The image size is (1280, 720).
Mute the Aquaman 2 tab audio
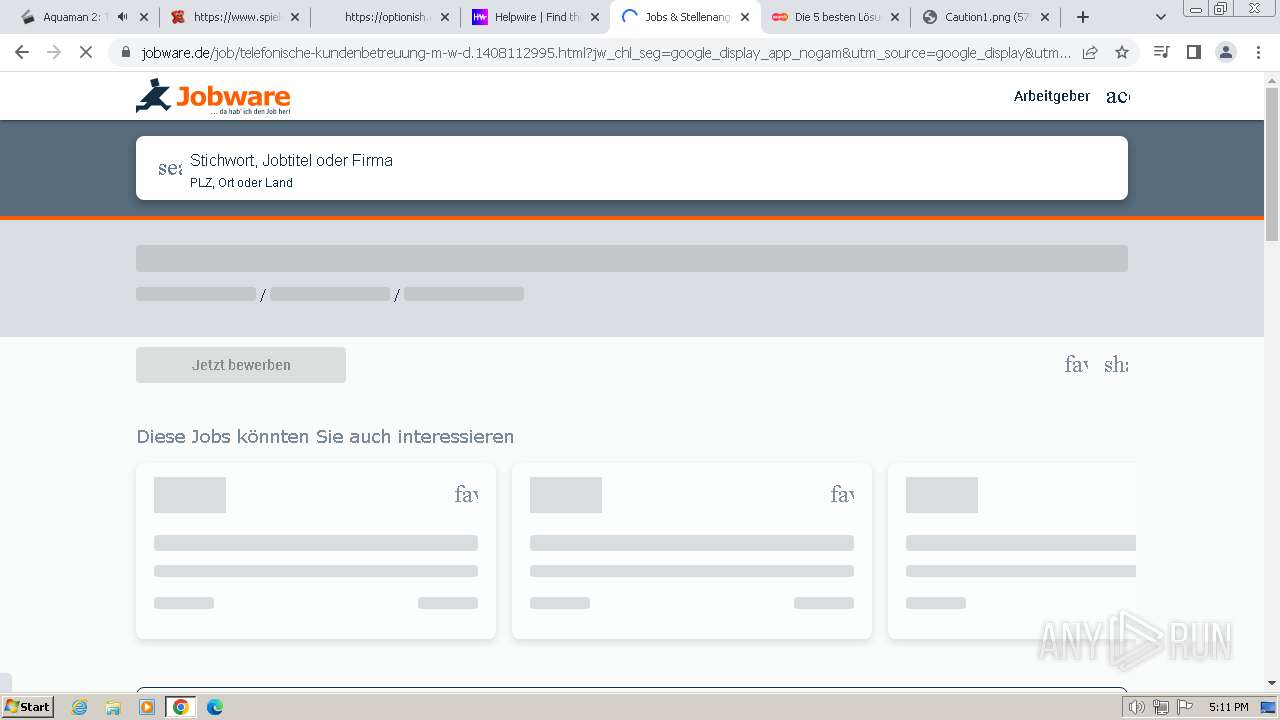(x=122, y=17)
